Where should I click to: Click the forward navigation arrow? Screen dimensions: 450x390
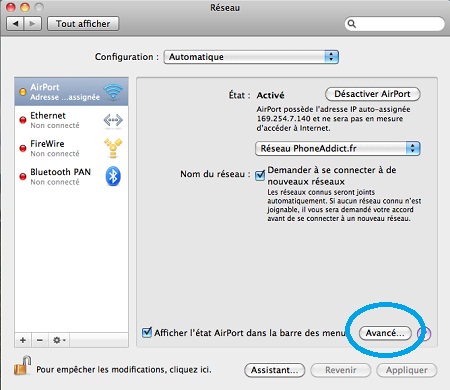tap(32, 24)
